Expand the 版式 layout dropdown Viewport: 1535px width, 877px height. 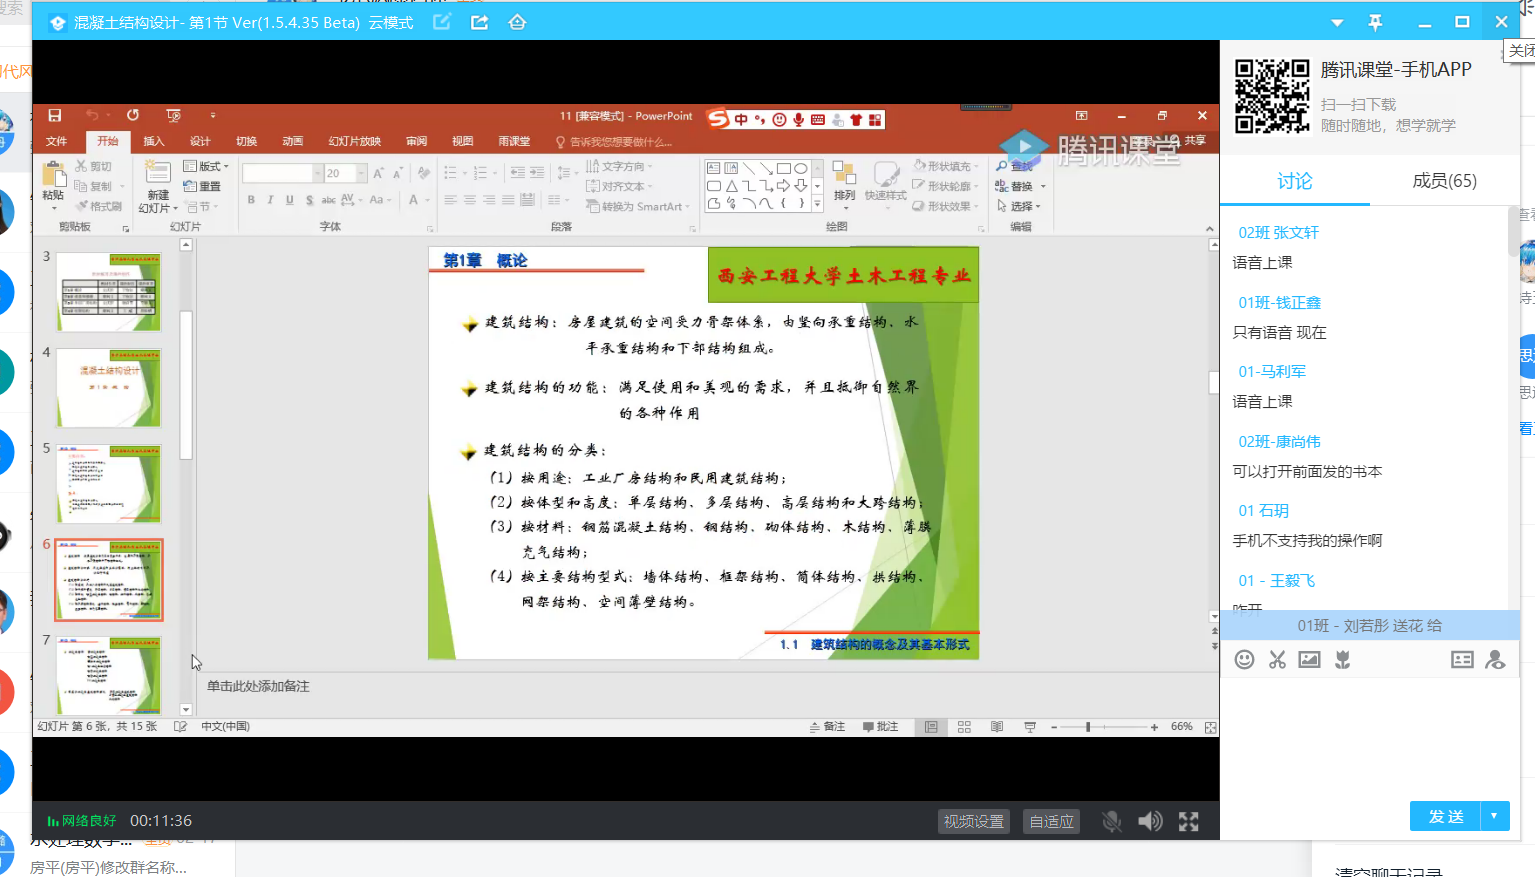click(x=207, y=166)
